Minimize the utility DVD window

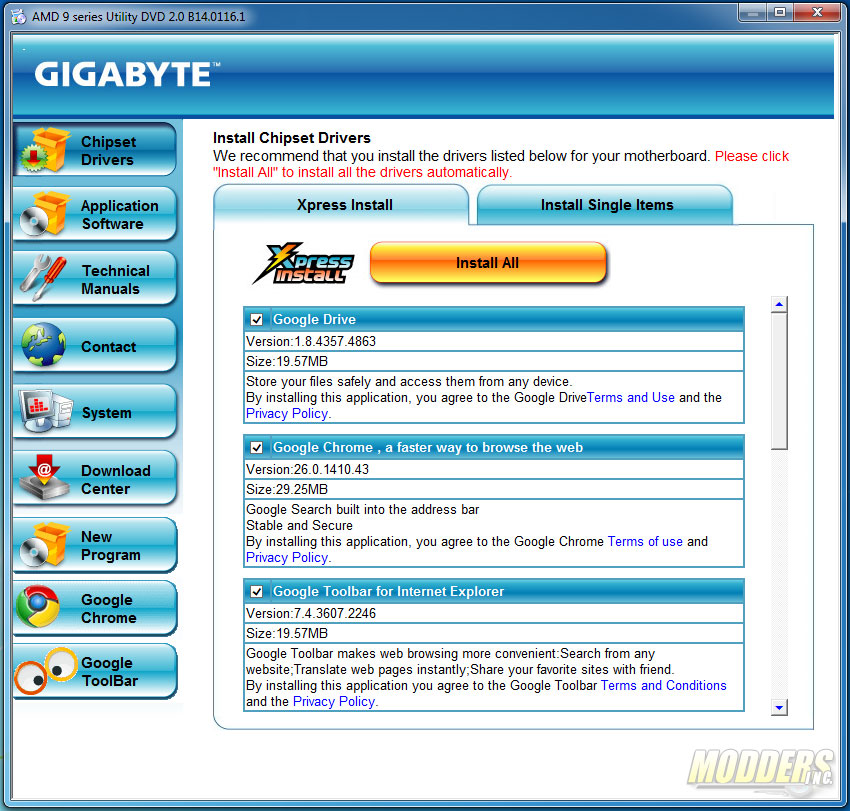click(752, 12)
